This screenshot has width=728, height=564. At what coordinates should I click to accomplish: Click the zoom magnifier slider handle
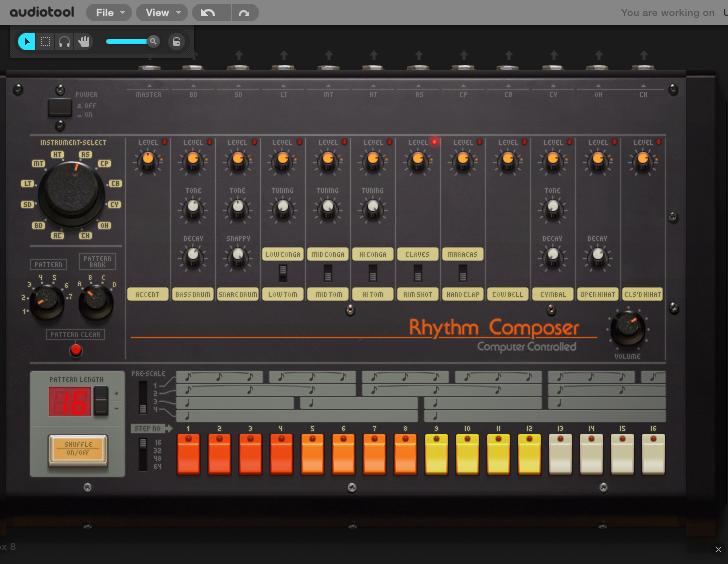(153, 41)
